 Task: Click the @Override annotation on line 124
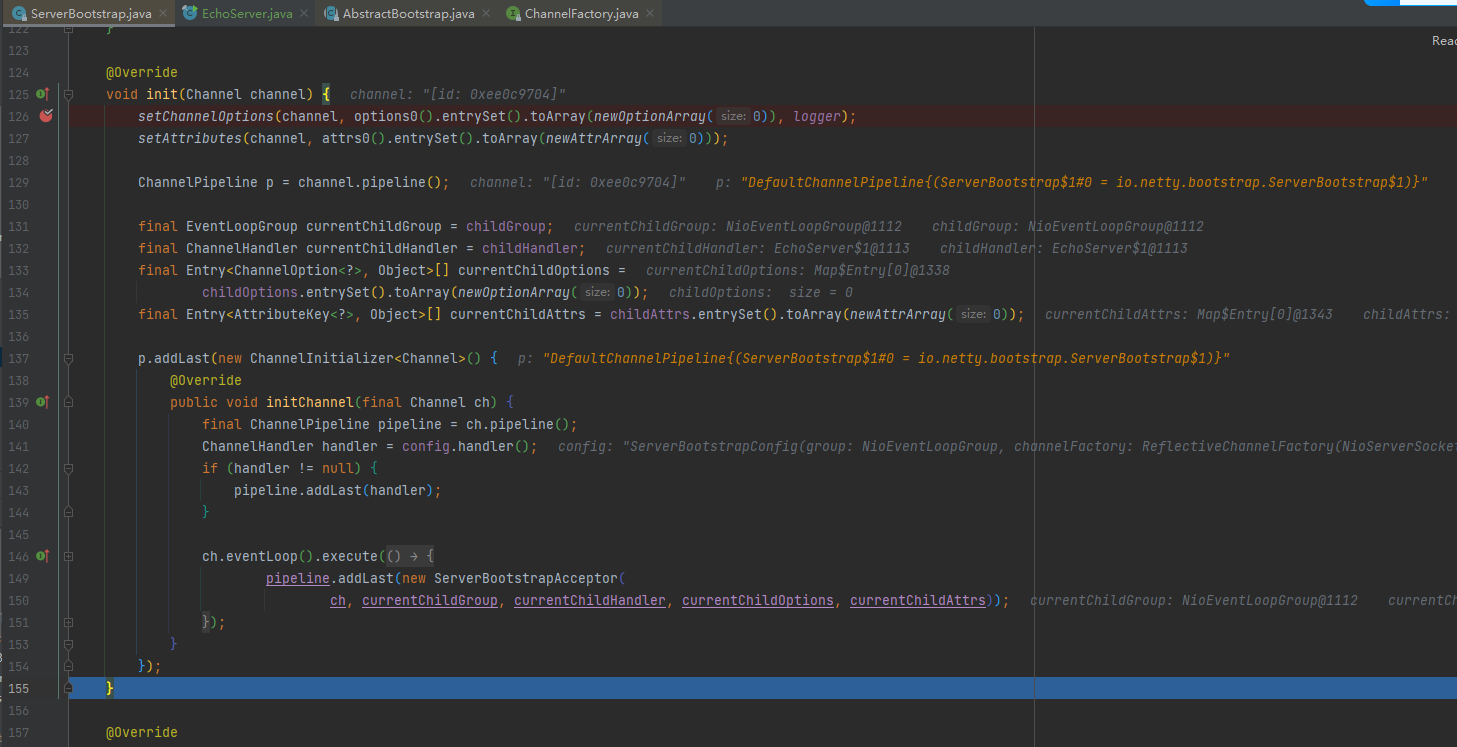[142, 72]
